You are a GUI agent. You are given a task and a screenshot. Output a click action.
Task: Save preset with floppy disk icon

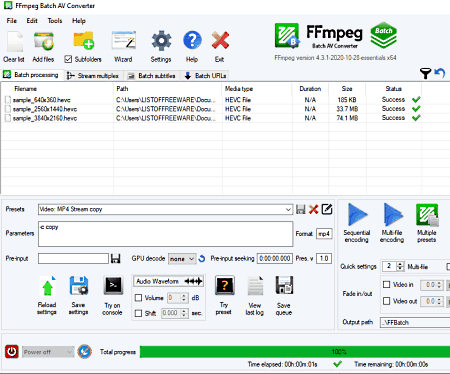tap(301, 209)
